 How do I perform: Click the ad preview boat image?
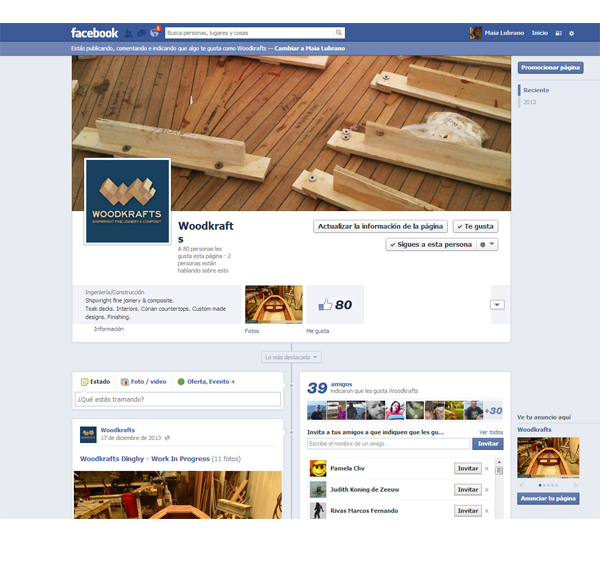548,458
